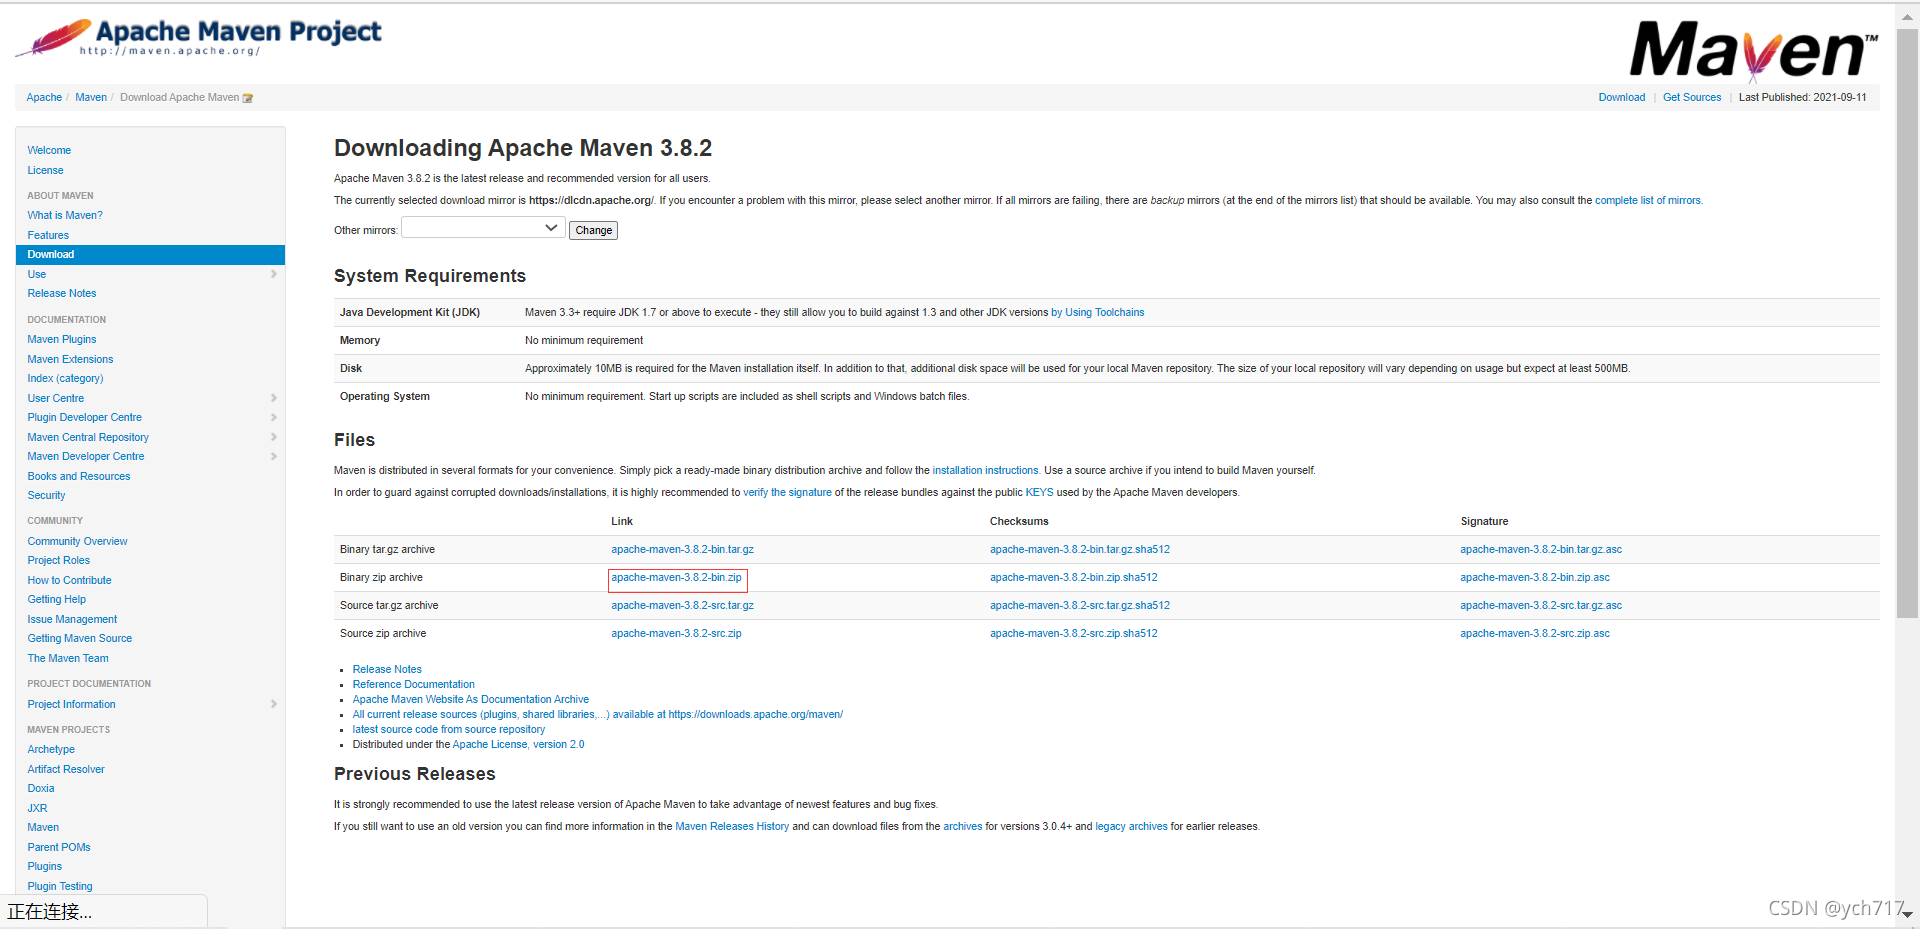The width and height of the screenshot is (1920, 929).
Task: Open complete list of mirrors link
Action: pos(1648,200)
